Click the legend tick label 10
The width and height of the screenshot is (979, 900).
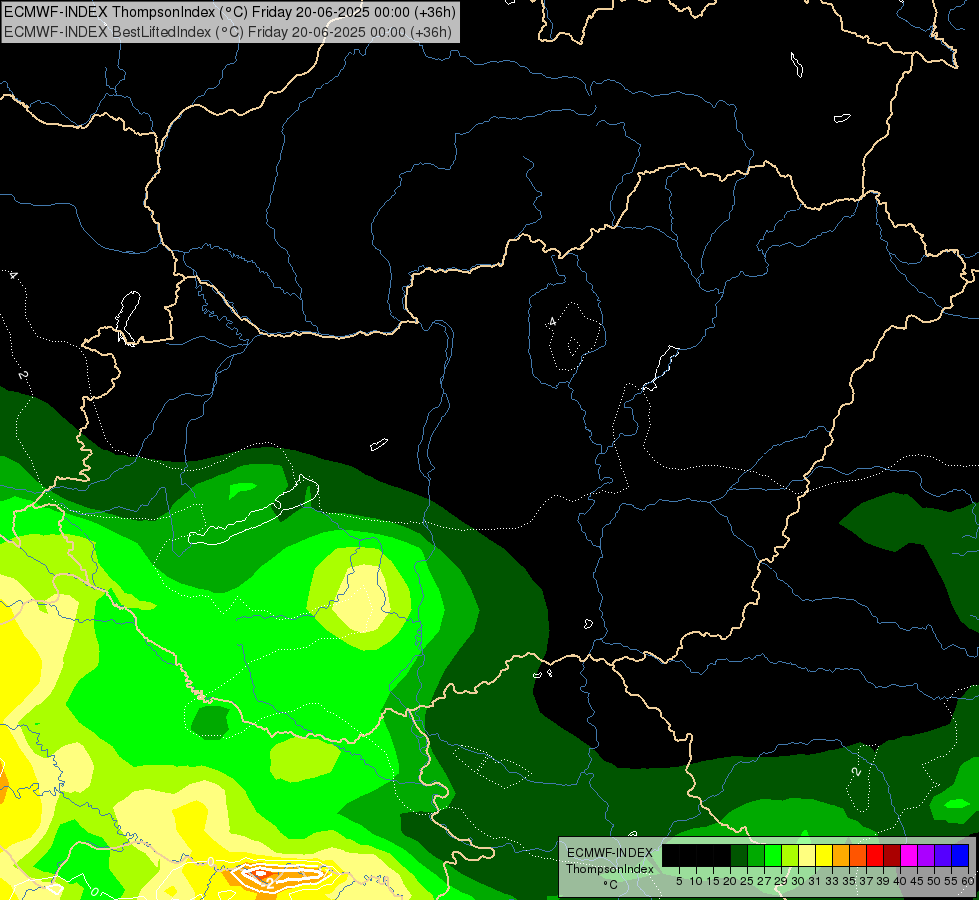pos(696,881)
